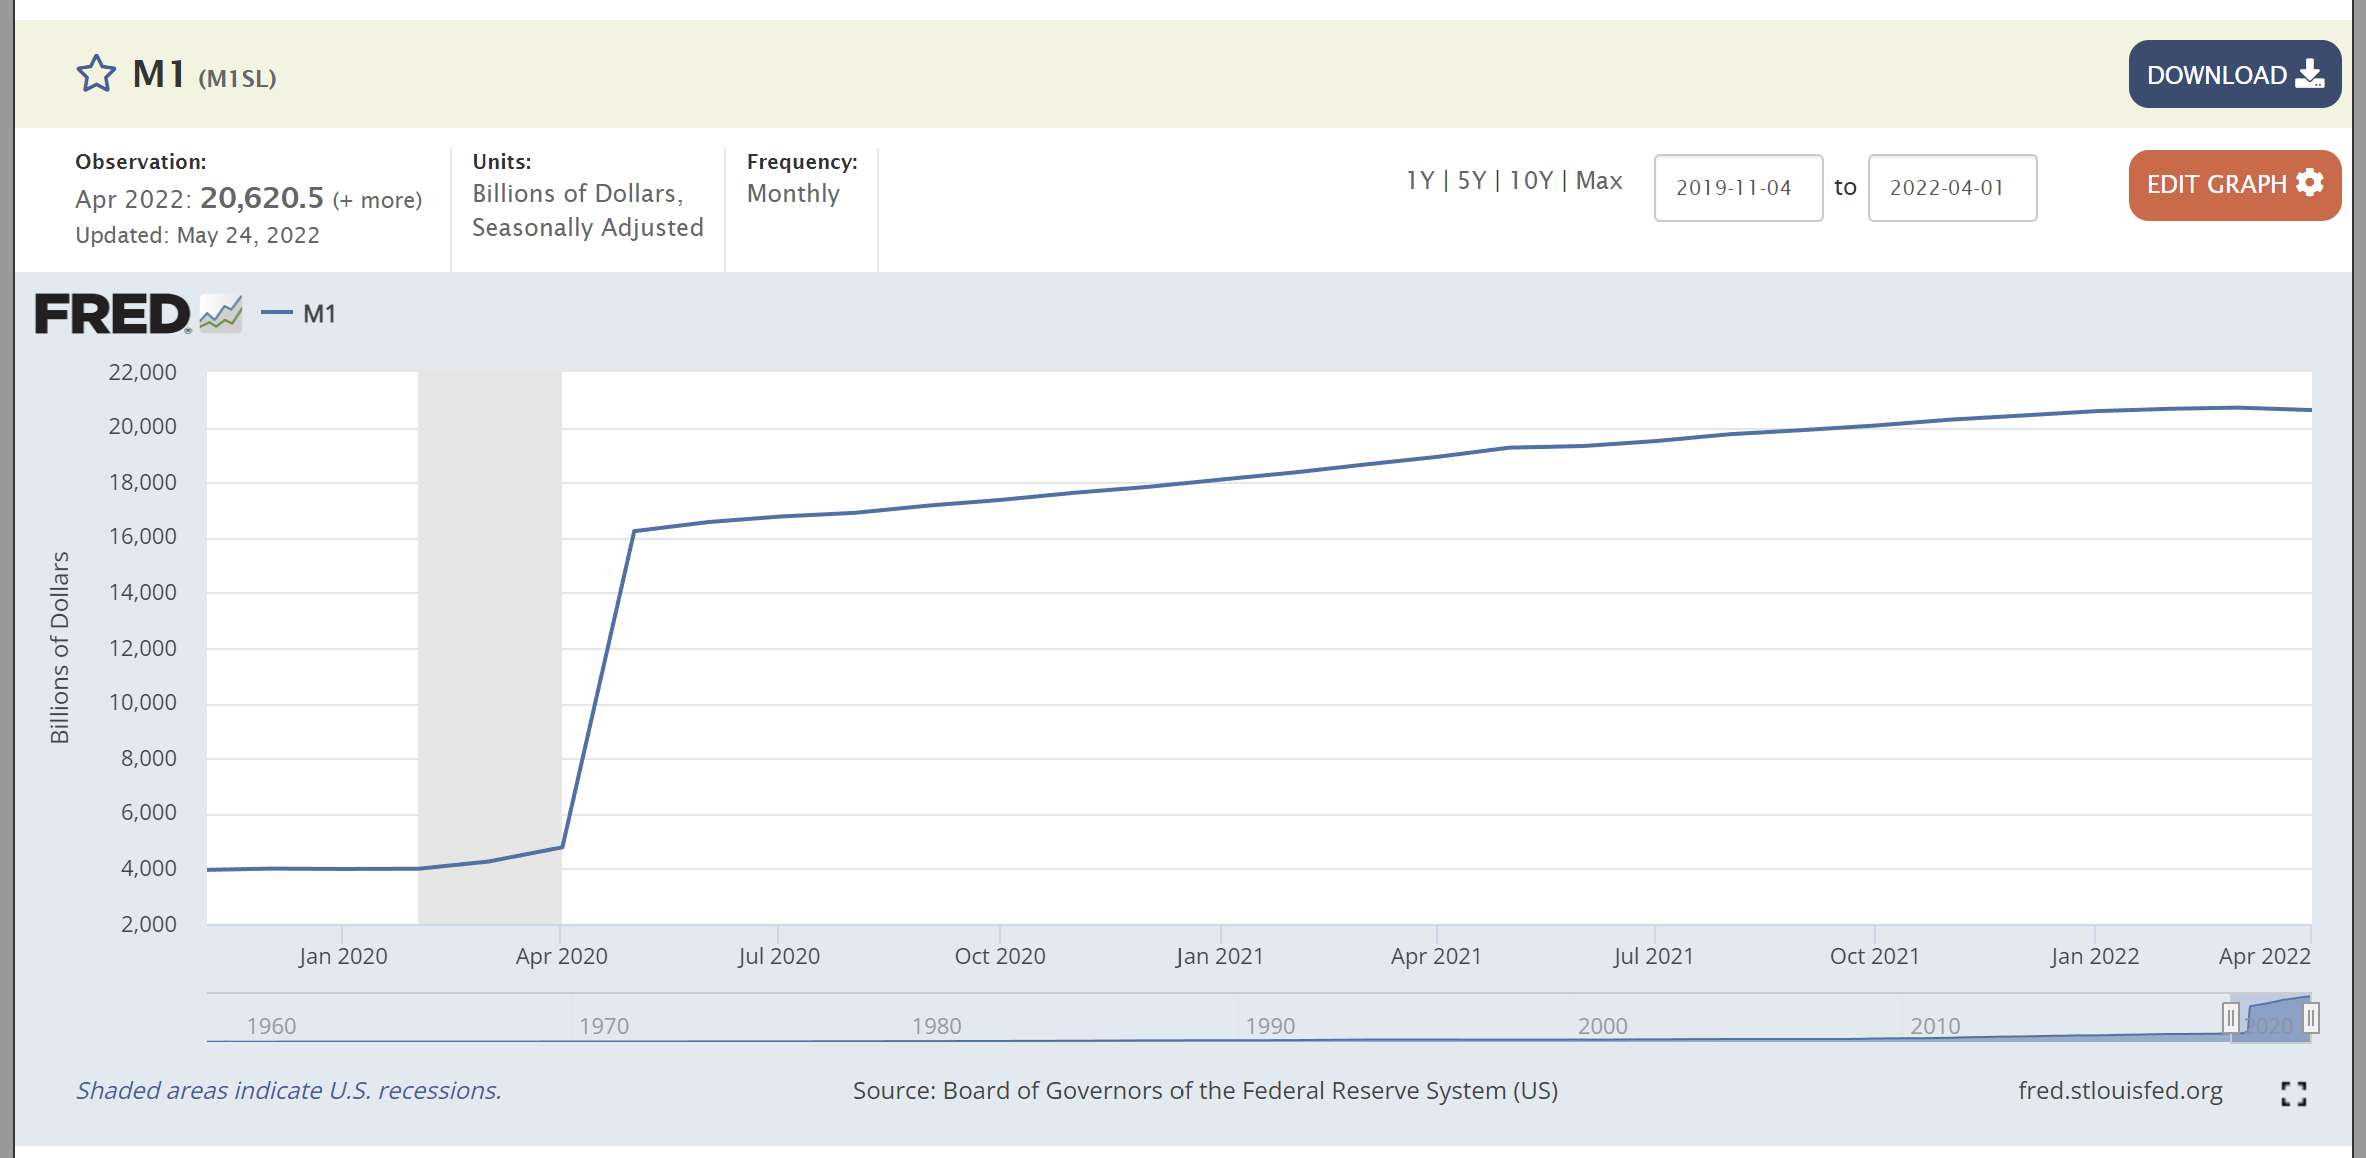Click the end date field 2022-04-01

point(1952,188)
